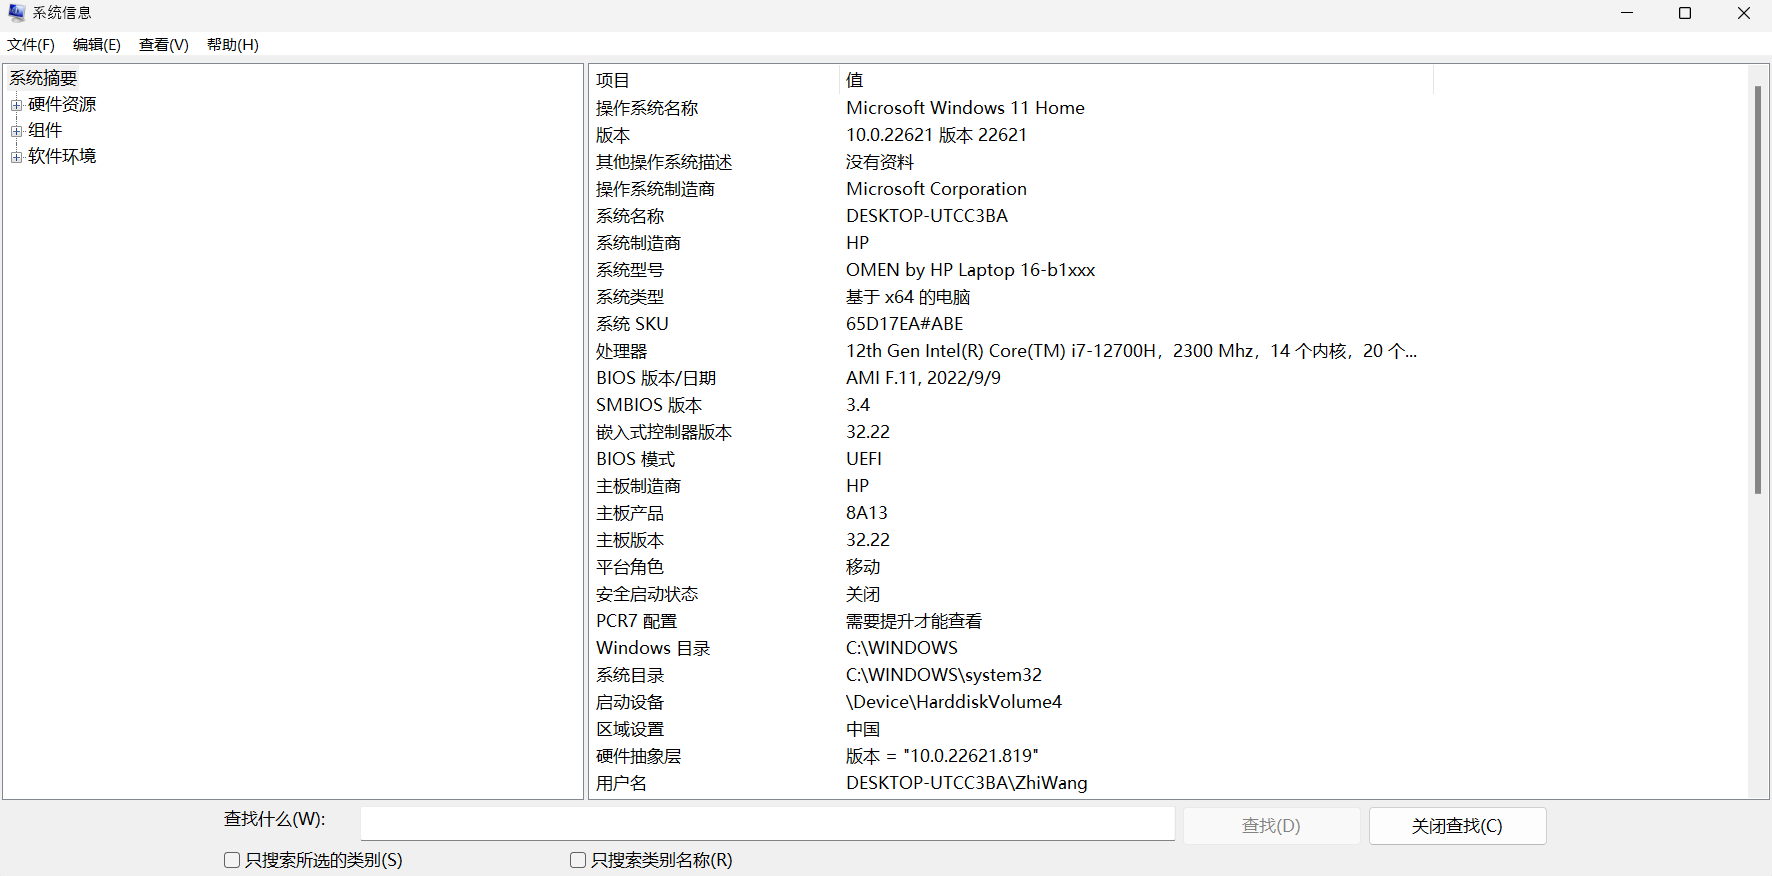Select the 12th Gen Intel Core i7-12700H value
Viewport: 1772px width, 876px height.
(1132, 351)
